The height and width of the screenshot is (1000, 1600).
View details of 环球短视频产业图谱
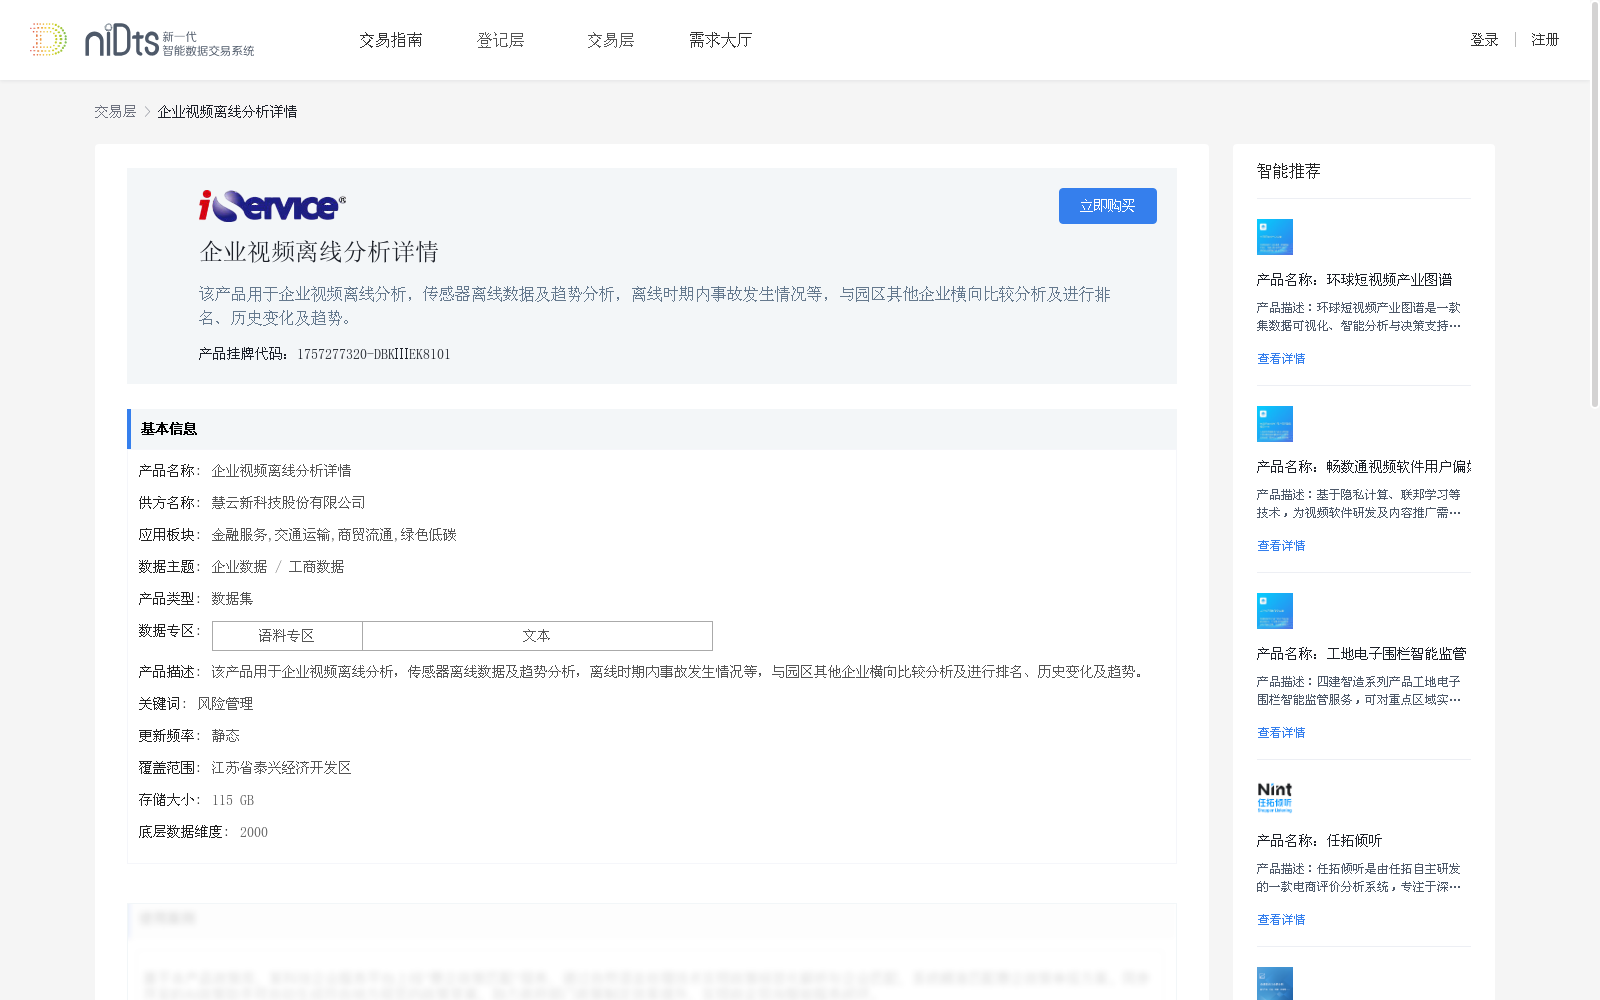[1281, 359]
